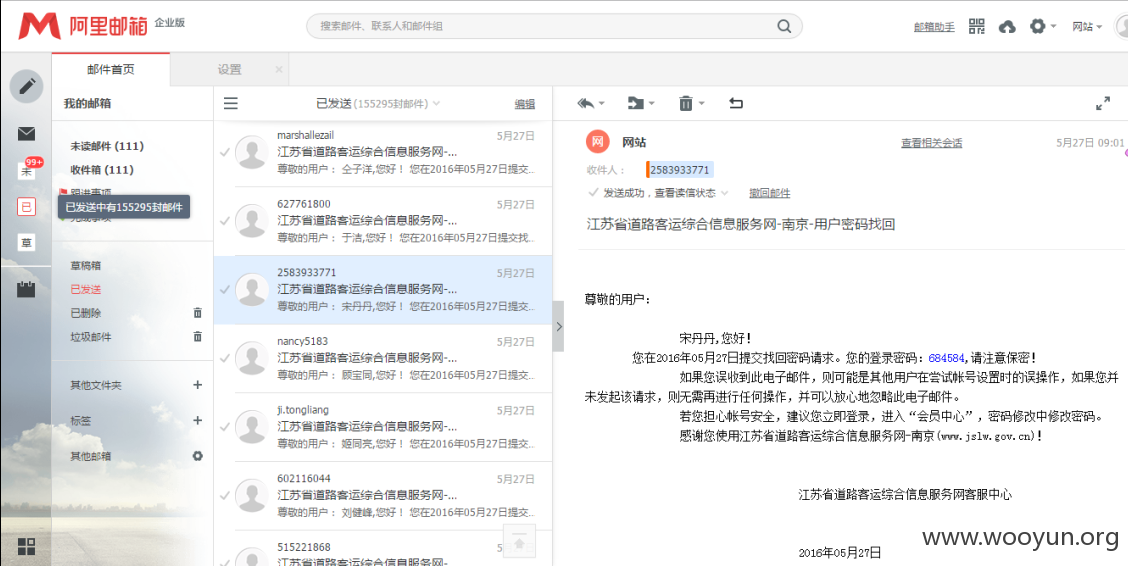The width and height of the screenshot is (1128, 566).
Task: Click the user avatar in header
Action: point(1122,27)
